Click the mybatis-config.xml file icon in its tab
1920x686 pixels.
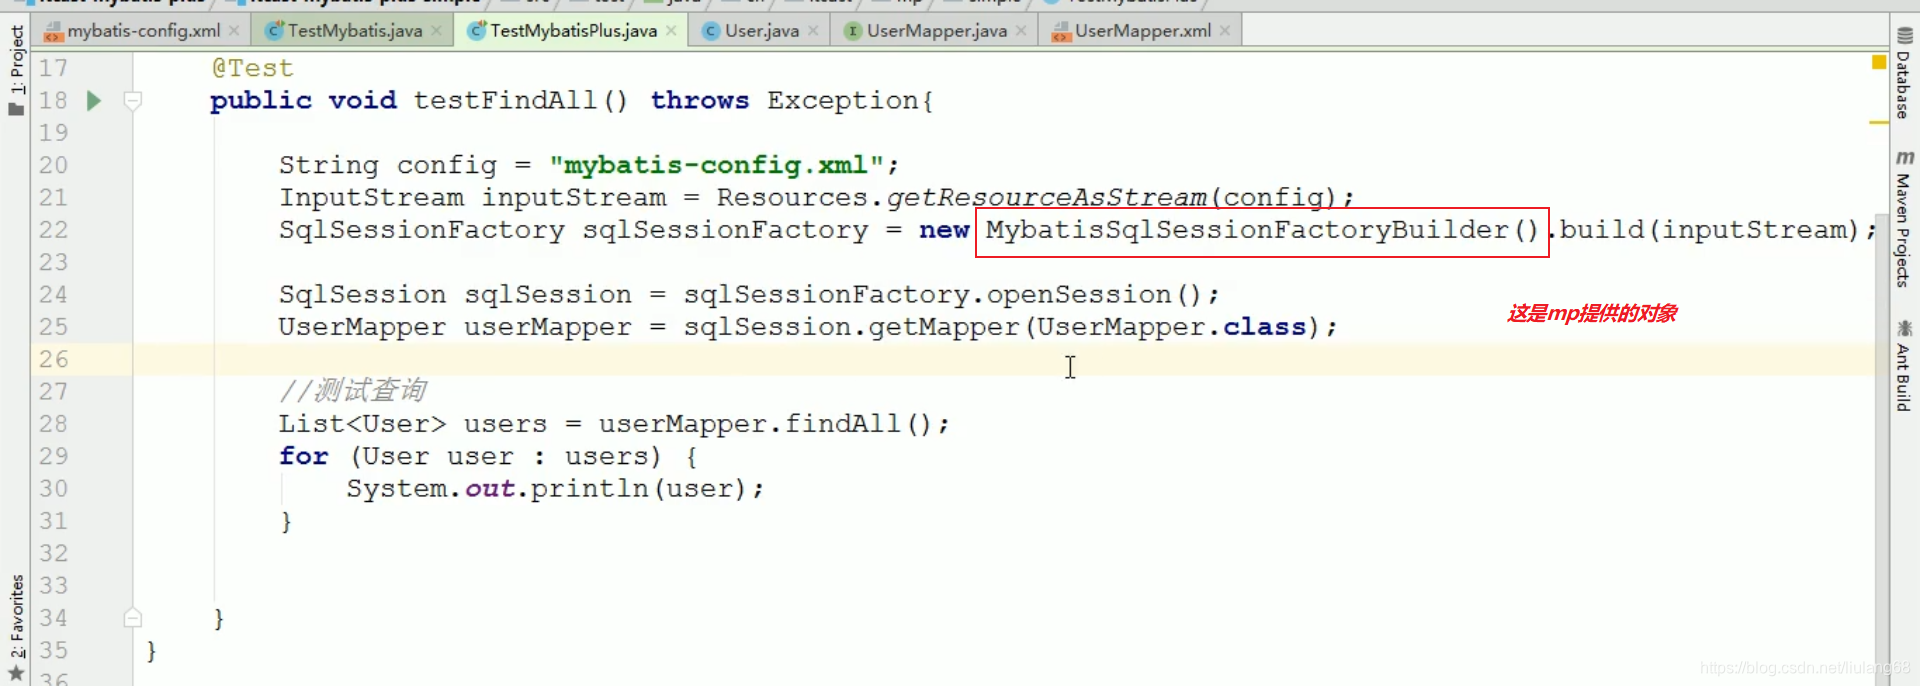53,31
